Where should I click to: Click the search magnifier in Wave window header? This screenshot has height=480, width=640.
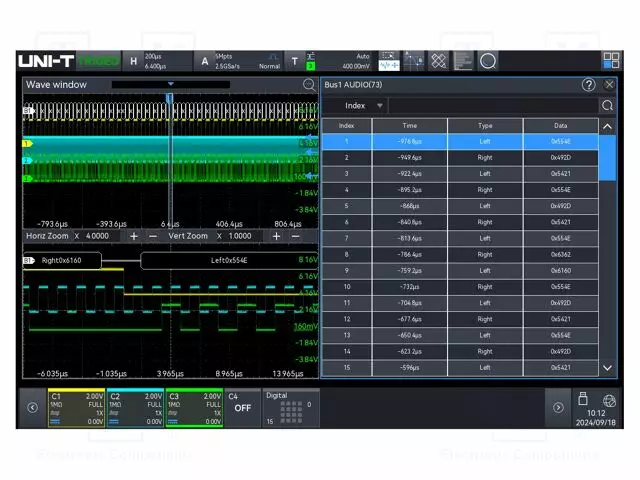click(310, 85)
